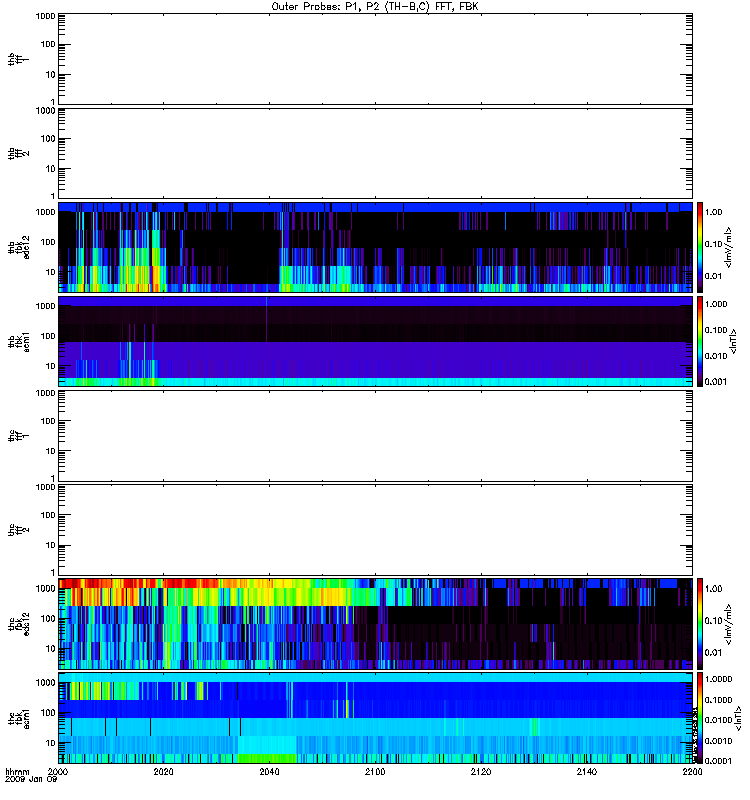Click the '100' tick label of thb fff 2 panel

coord(48,139)
